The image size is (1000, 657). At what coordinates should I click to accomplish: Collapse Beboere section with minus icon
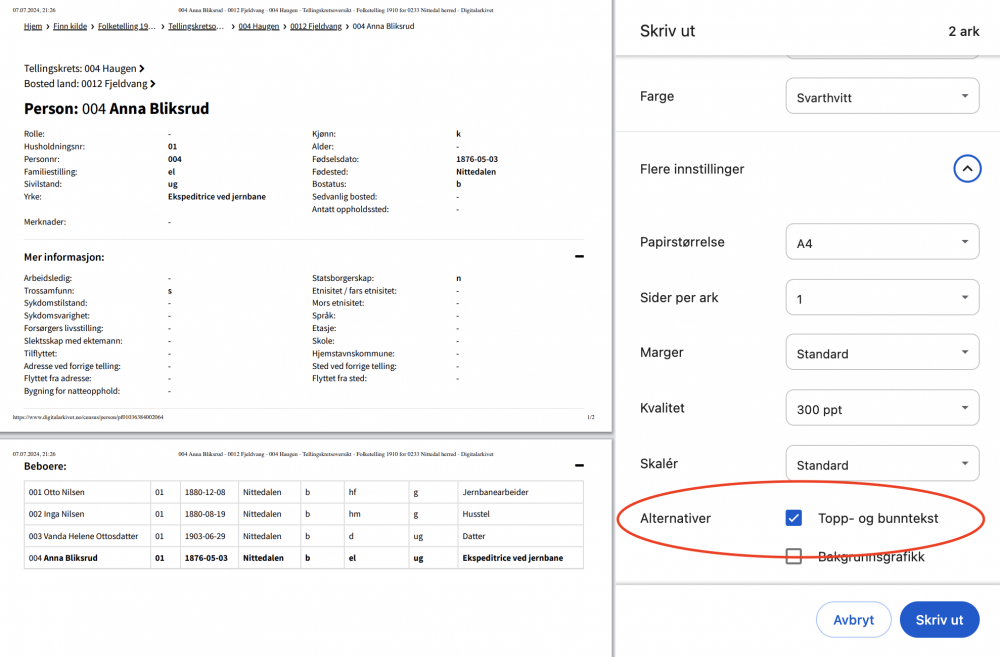[x=579, y=466]
